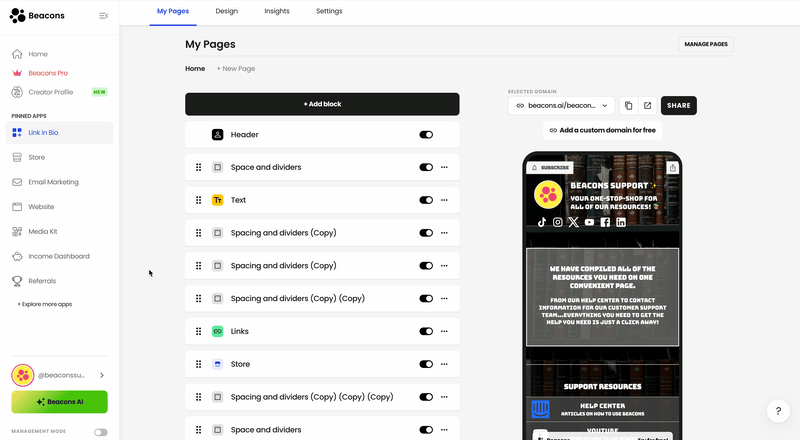
Task: Select the Link in Bio app
Action: click(59, 133)
